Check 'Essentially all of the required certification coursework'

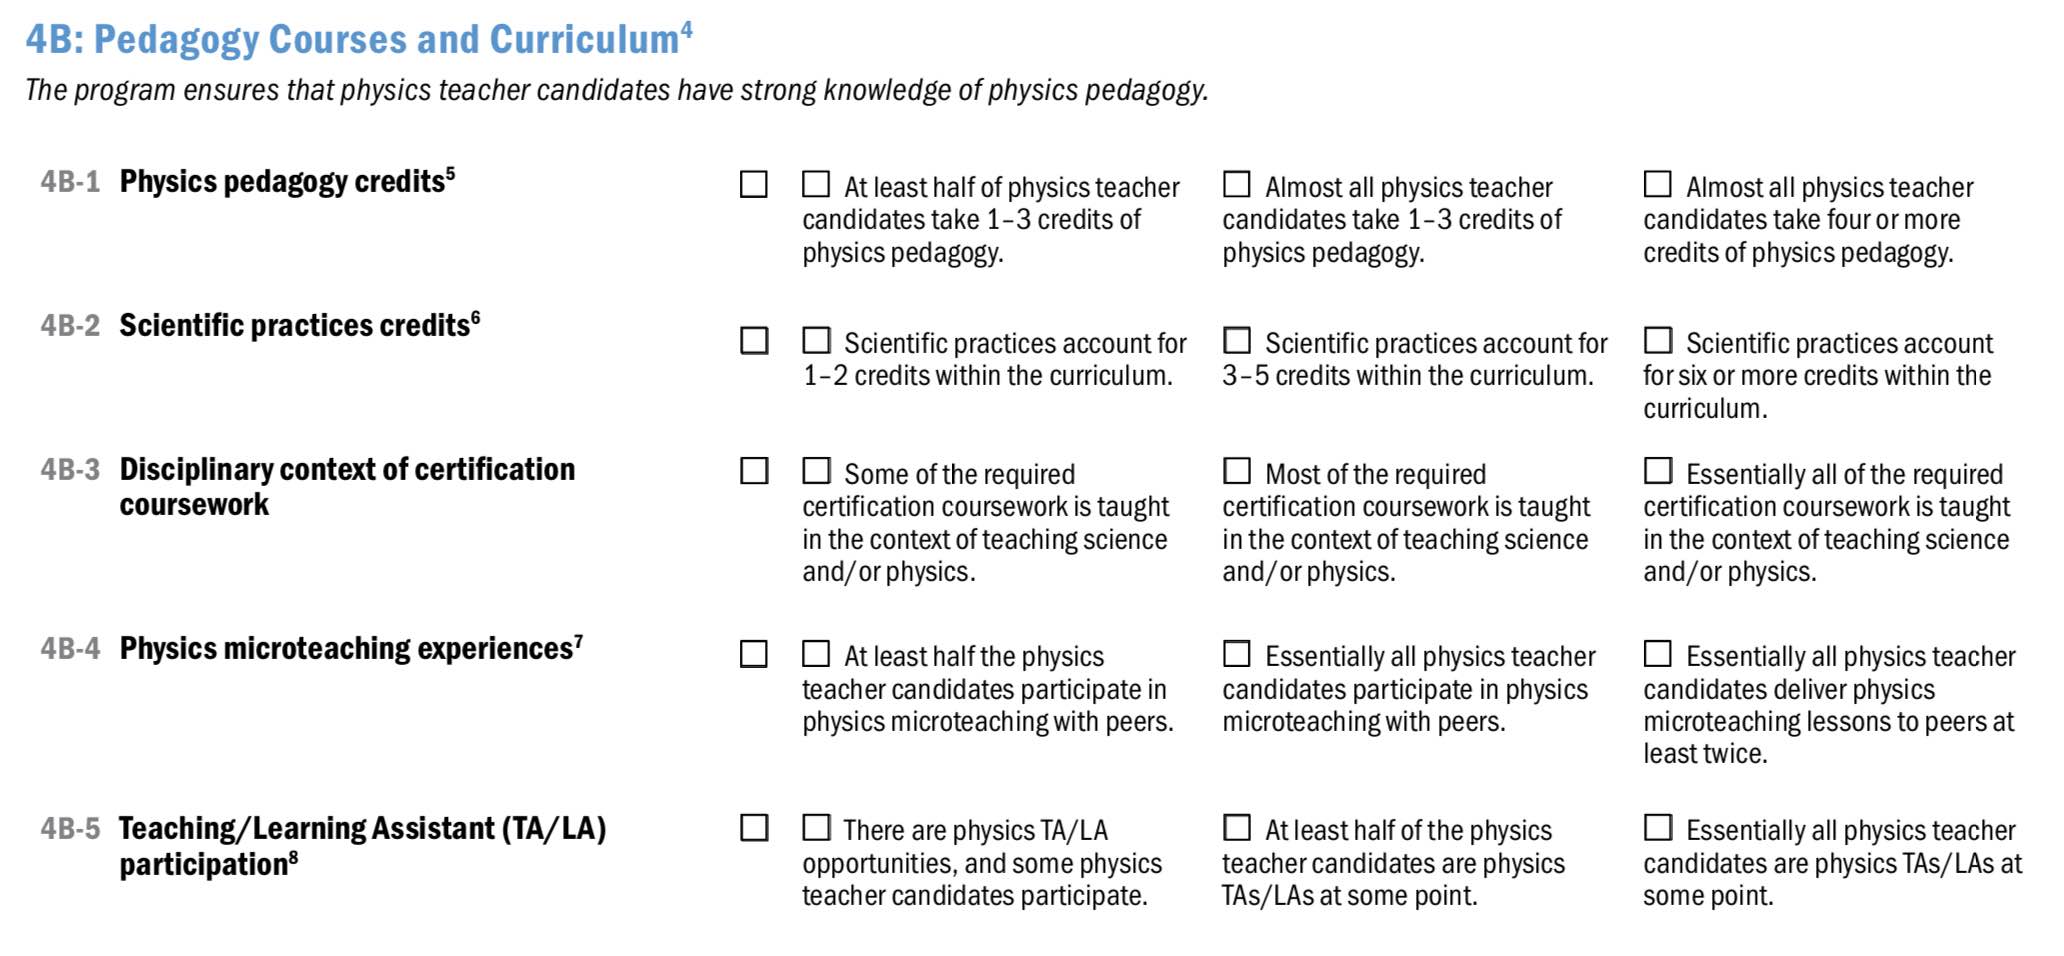(1658, 471)
